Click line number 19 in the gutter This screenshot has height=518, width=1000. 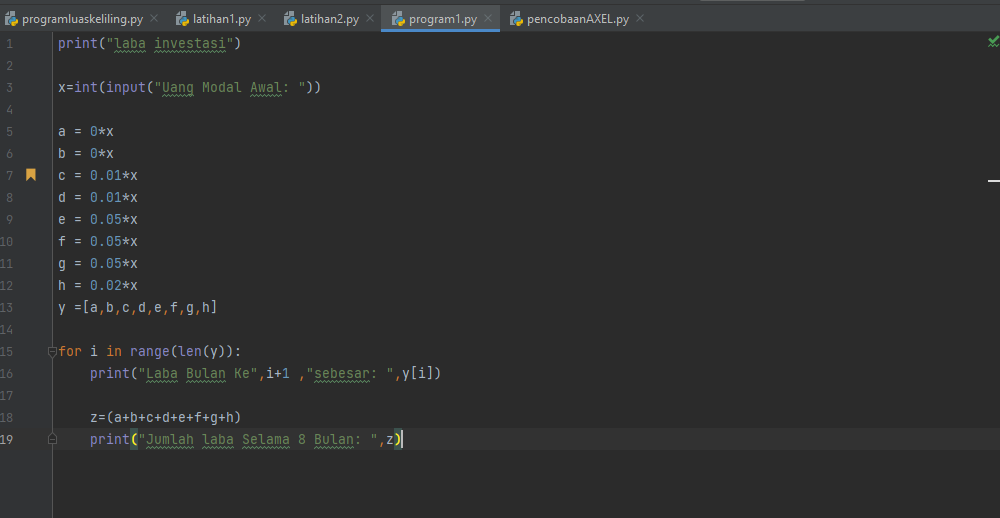click(x=6, y=440)
